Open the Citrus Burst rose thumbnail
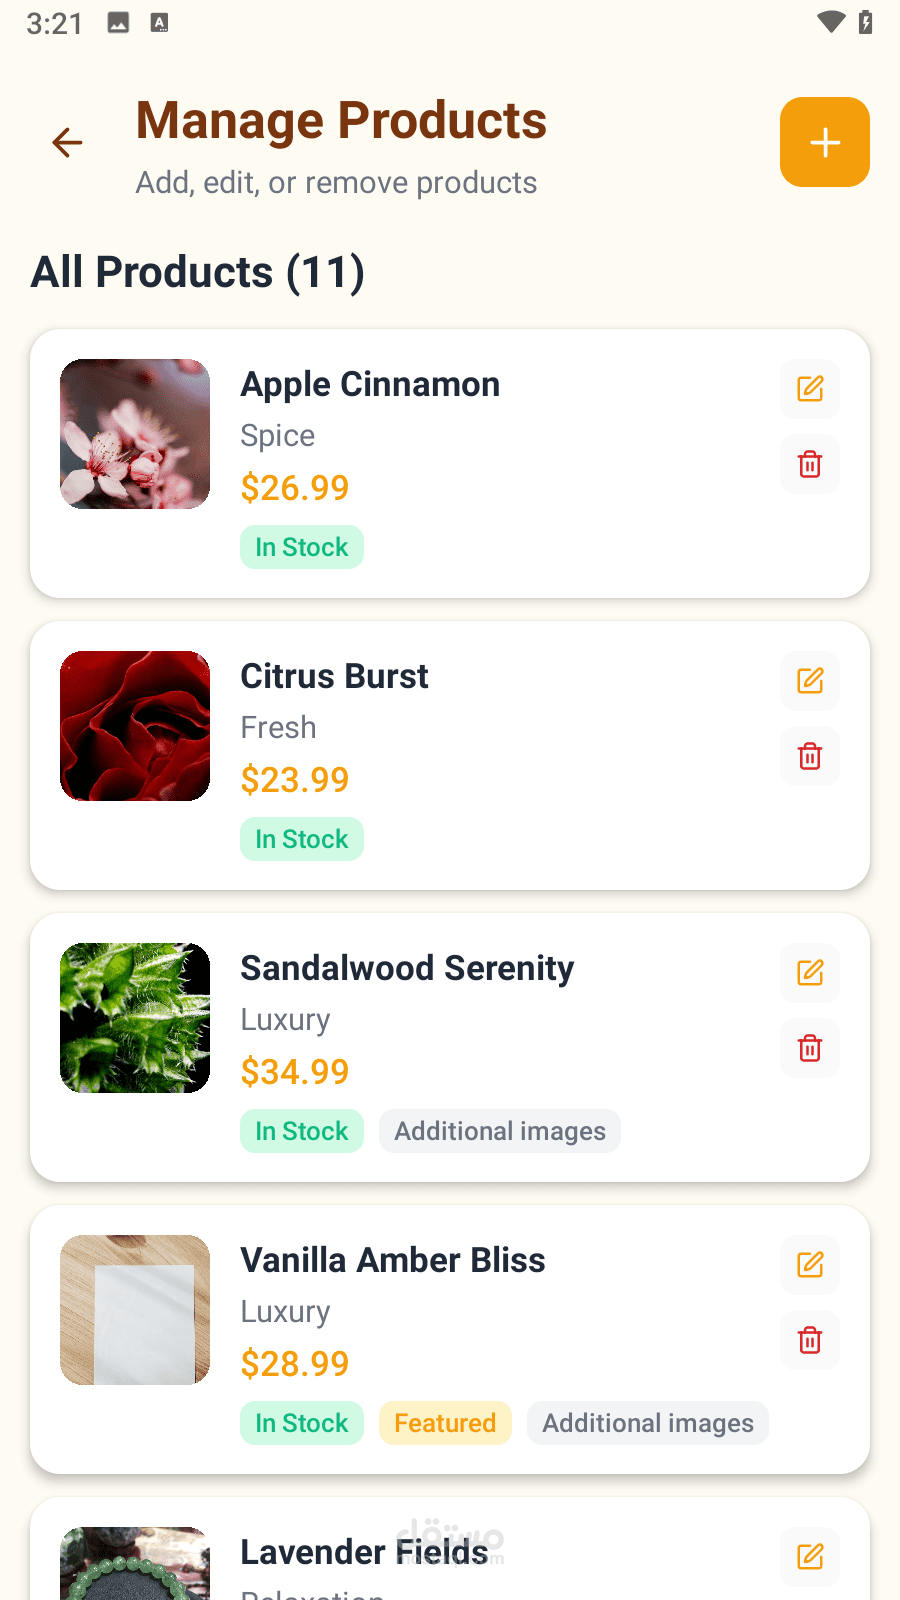The height and width of the screenshot is (1600, 900). 135,726
